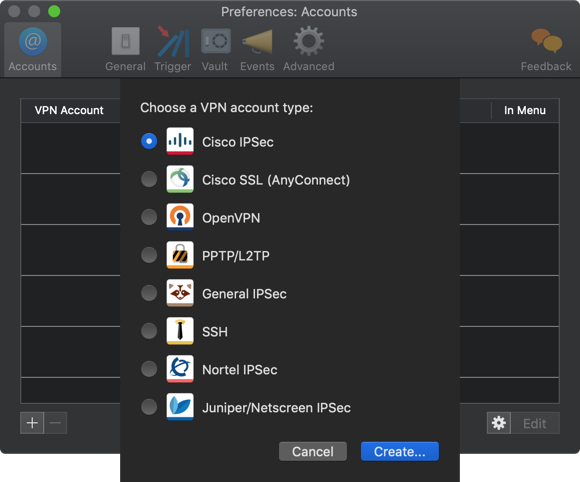The image size is (580, 482).
Task: Open the Trigger preferences pane
Action: (173, 50)
